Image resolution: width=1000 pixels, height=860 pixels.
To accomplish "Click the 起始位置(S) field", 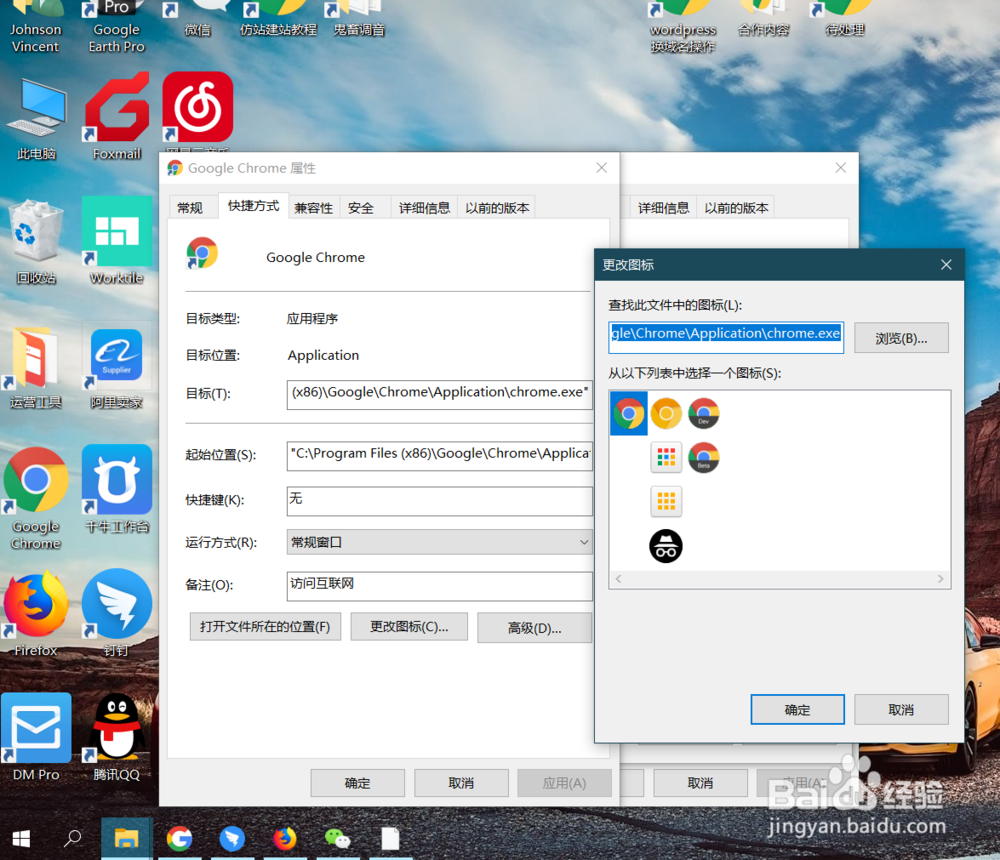I will 439,455.
